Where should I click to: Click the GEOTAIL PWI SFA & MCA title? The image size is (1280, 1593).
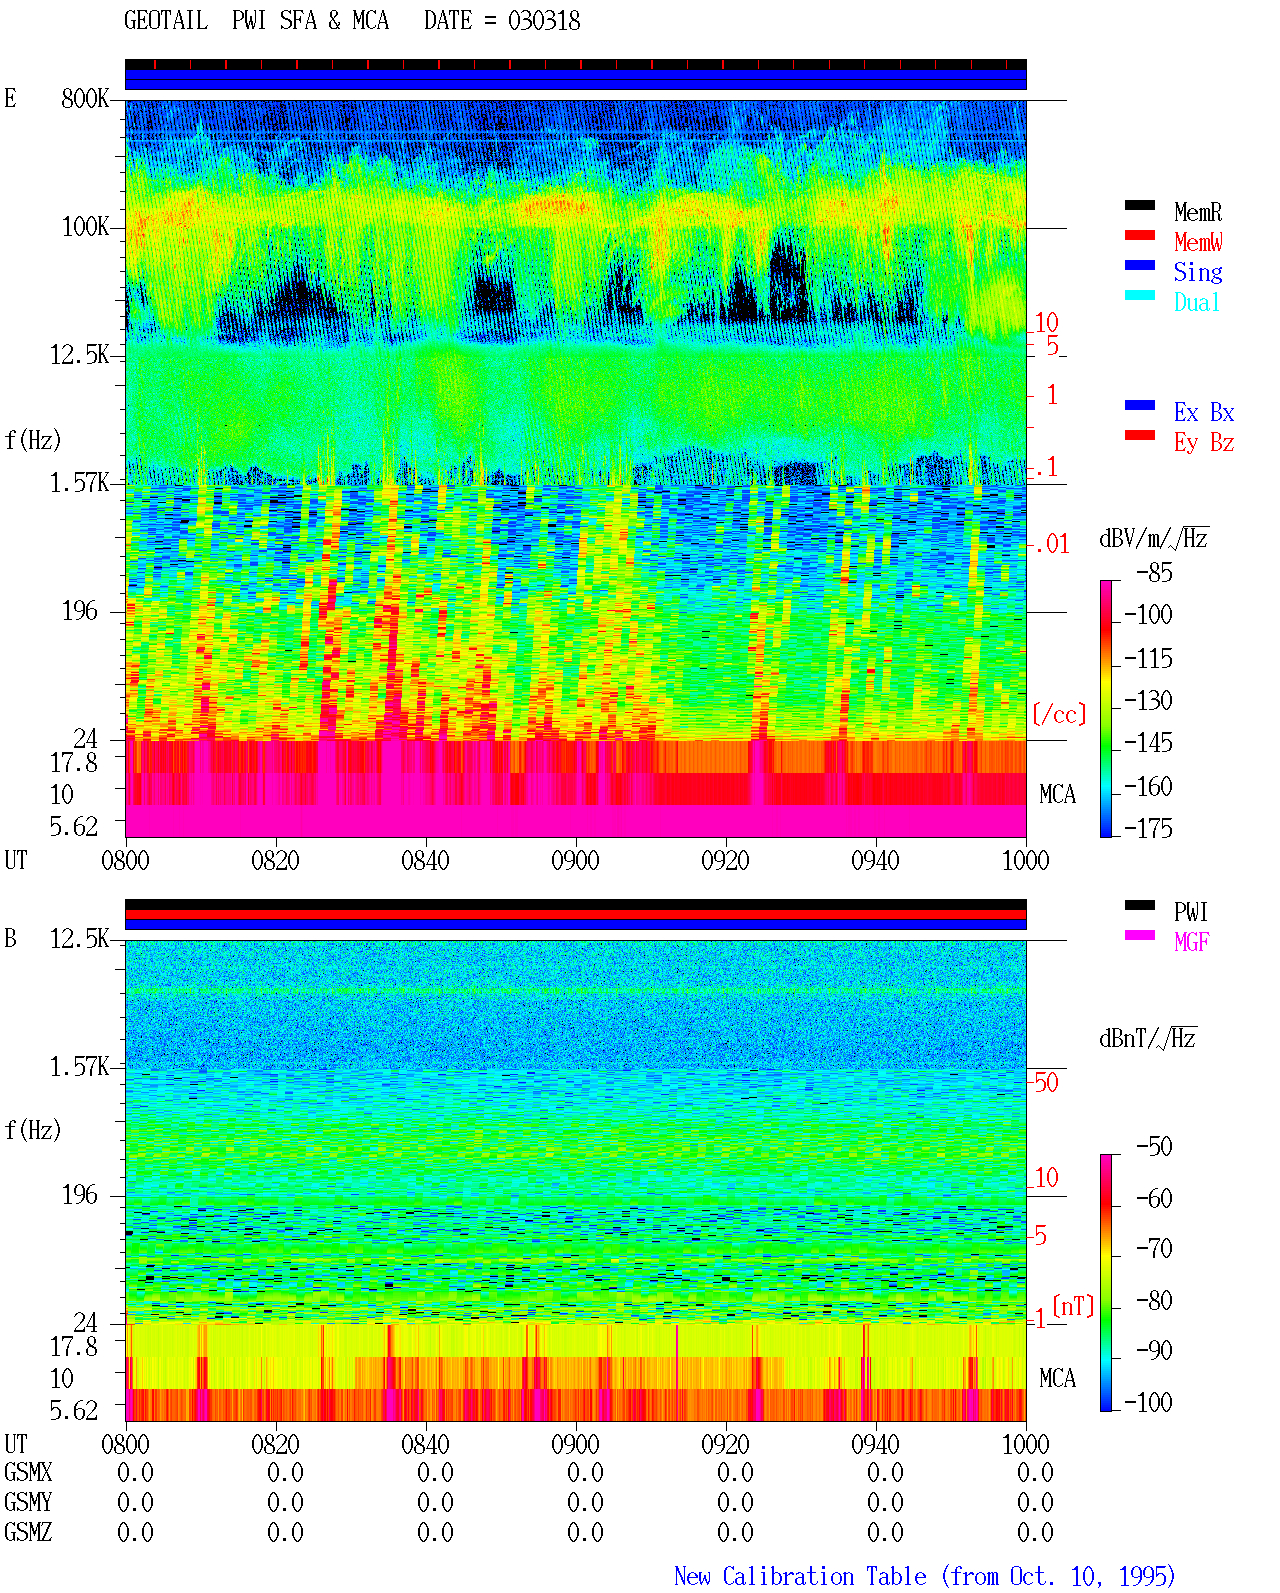tap(256, 21)
